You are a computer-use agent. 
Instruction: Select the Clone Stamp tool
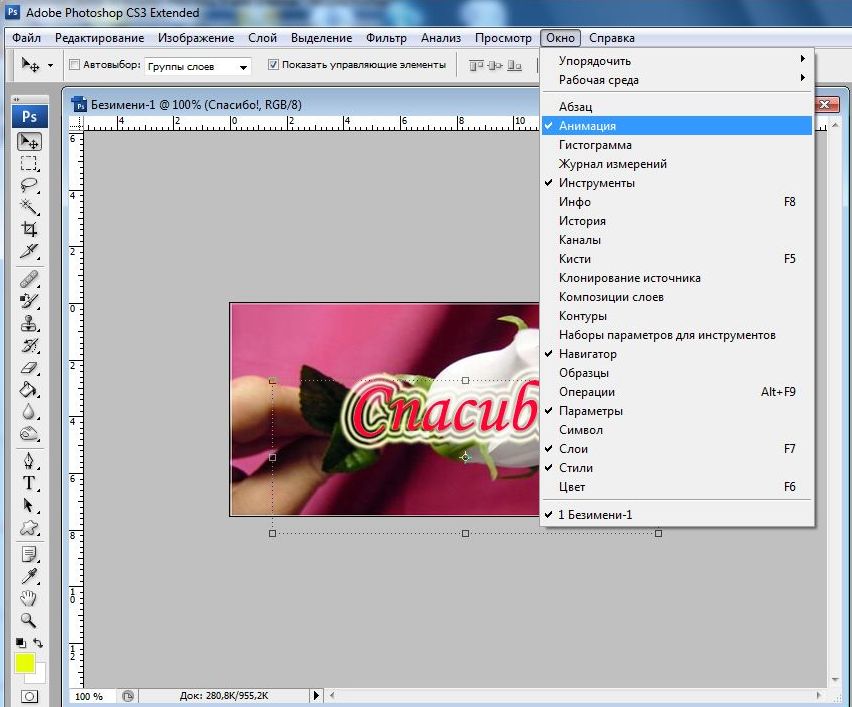click(29, 323)
